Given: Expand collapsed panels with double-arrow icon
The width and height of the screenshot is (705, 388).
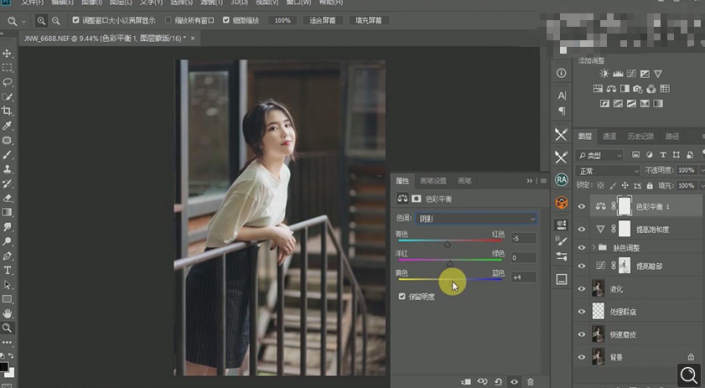Looking at the screenshot, I should (x=530, y=181).
